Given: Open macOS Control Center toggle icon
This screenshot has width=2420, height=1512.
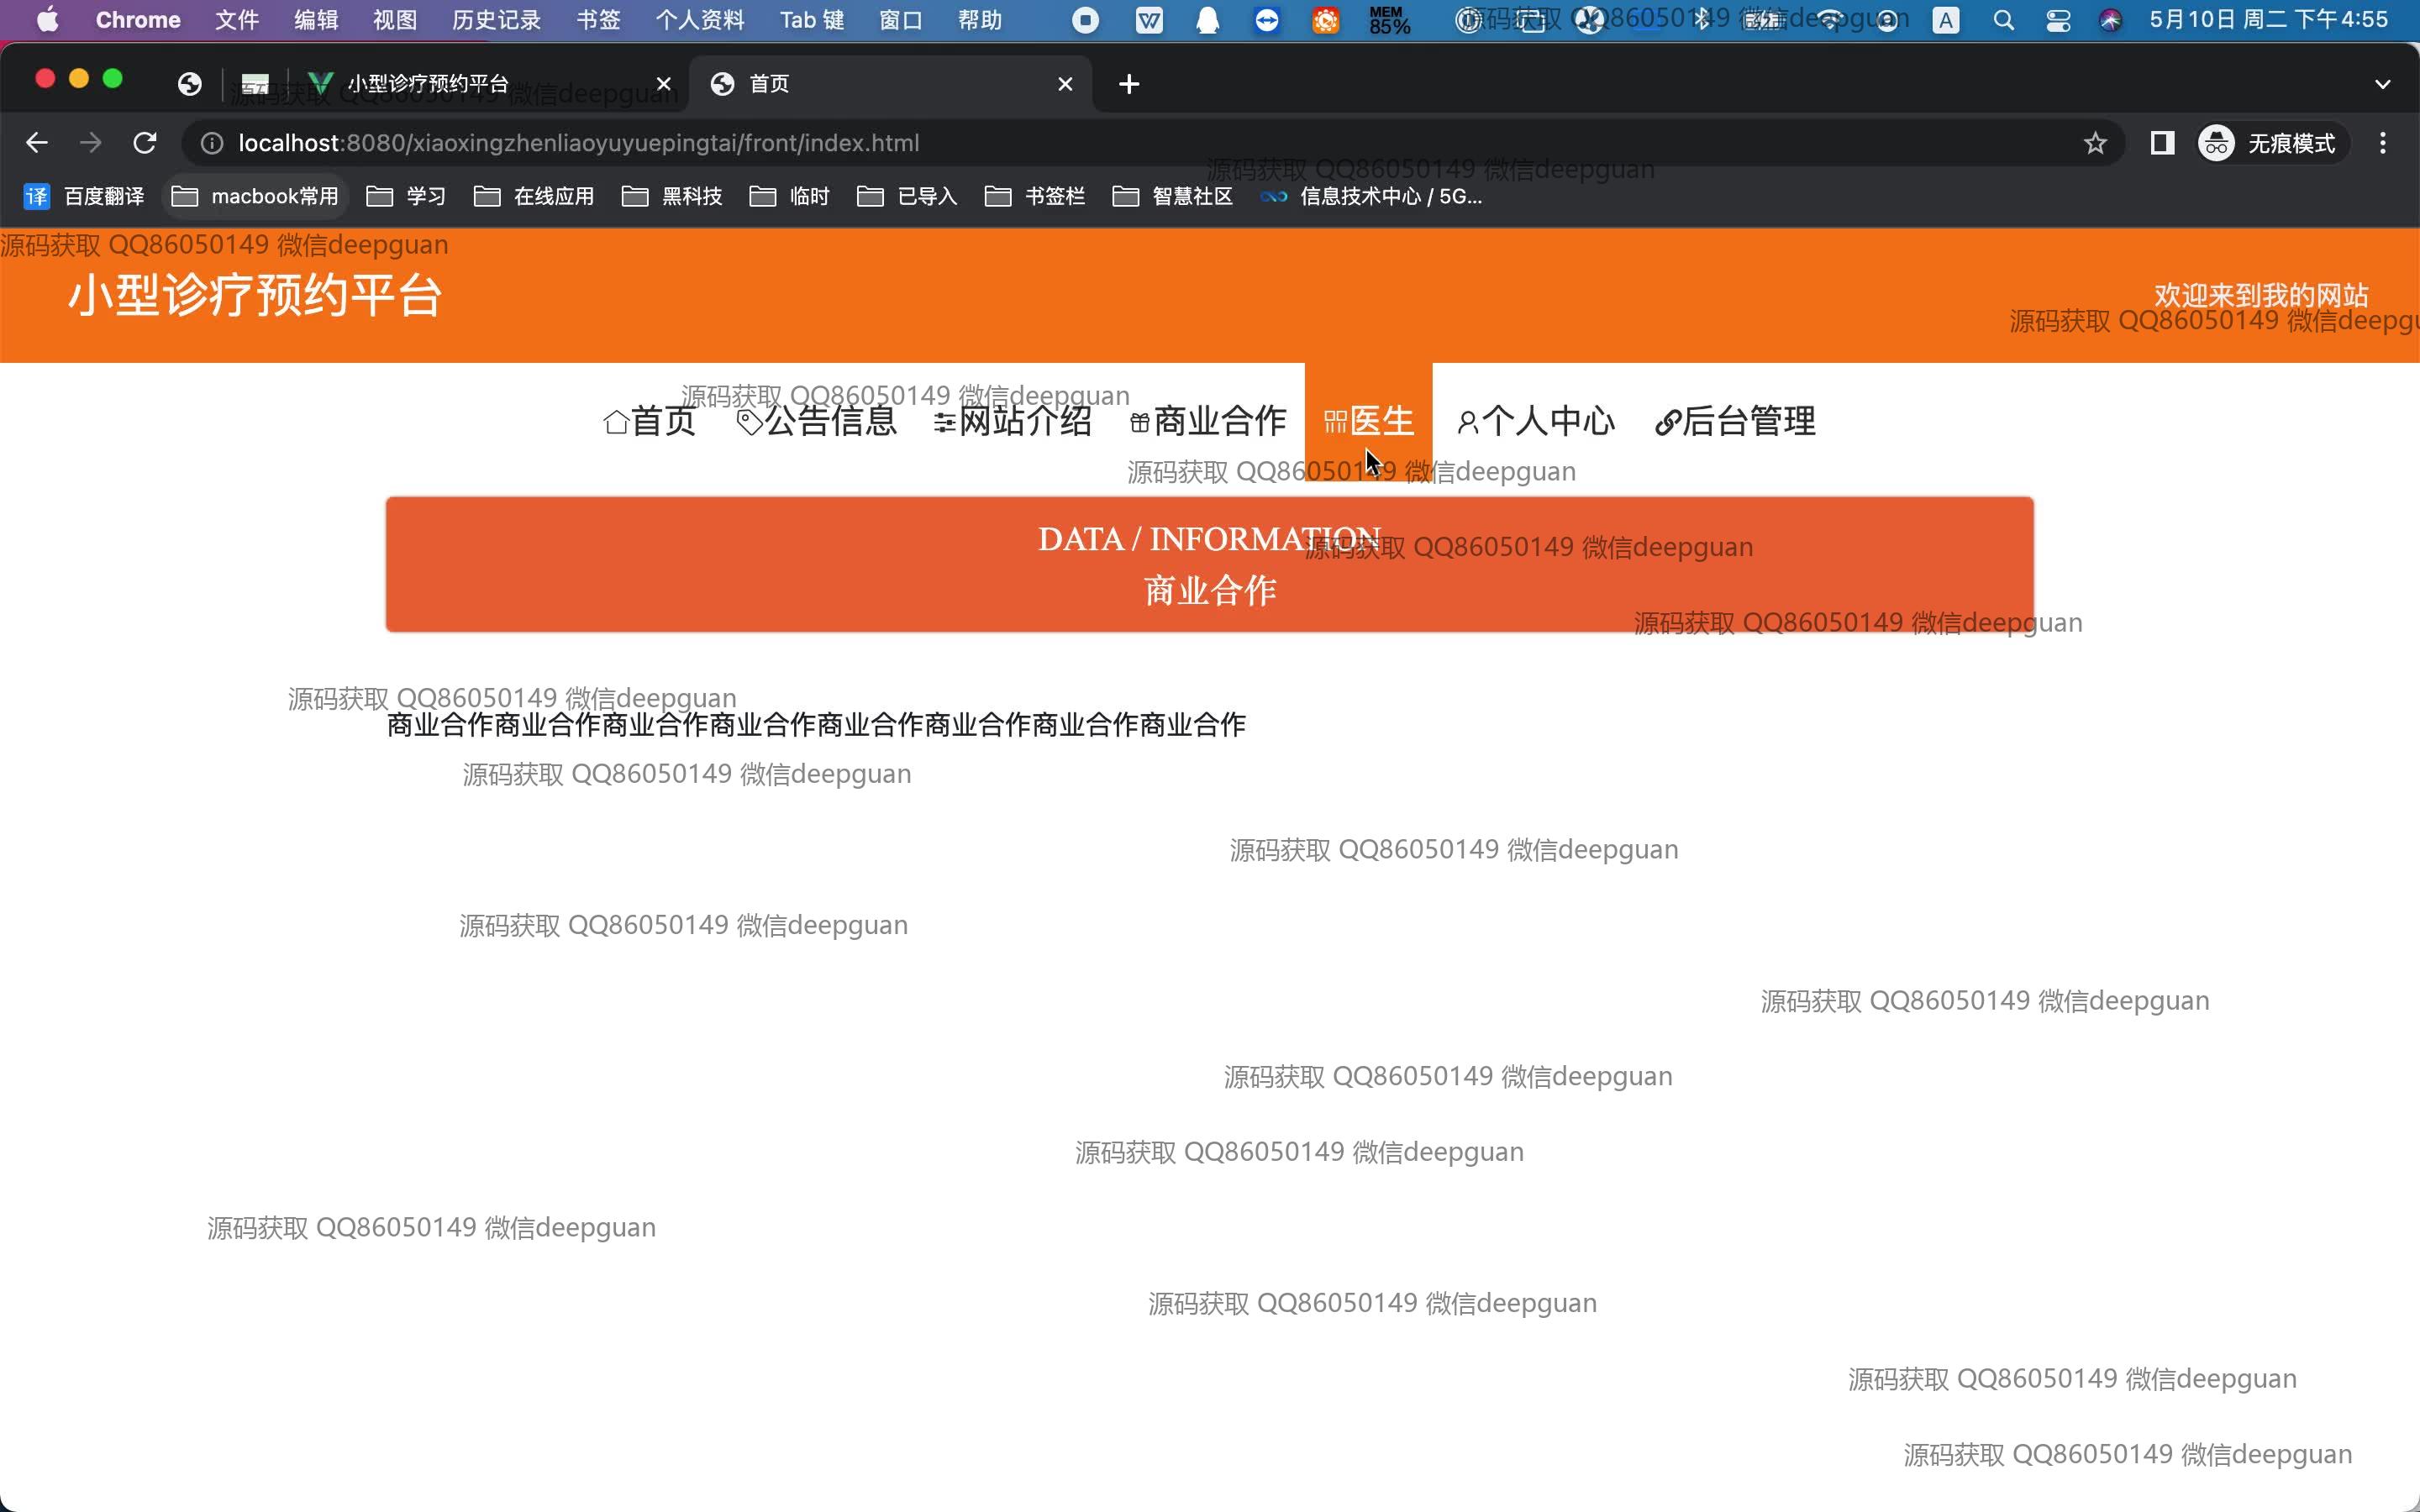Looking at the screenshot, I should [x=2058, y=20].
